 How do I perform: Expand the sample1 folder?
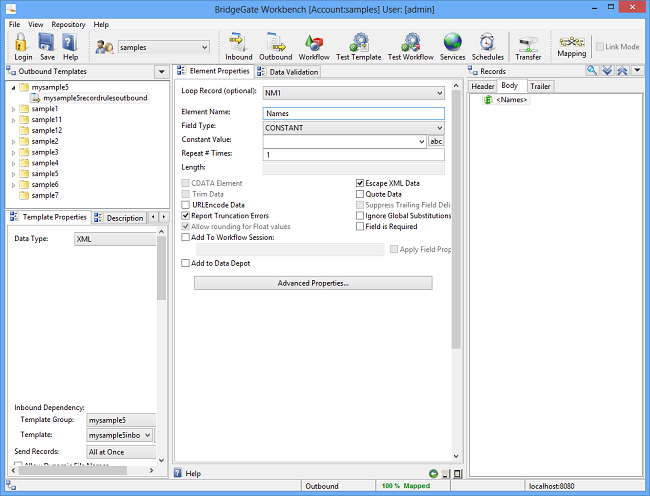click(13, 109)
